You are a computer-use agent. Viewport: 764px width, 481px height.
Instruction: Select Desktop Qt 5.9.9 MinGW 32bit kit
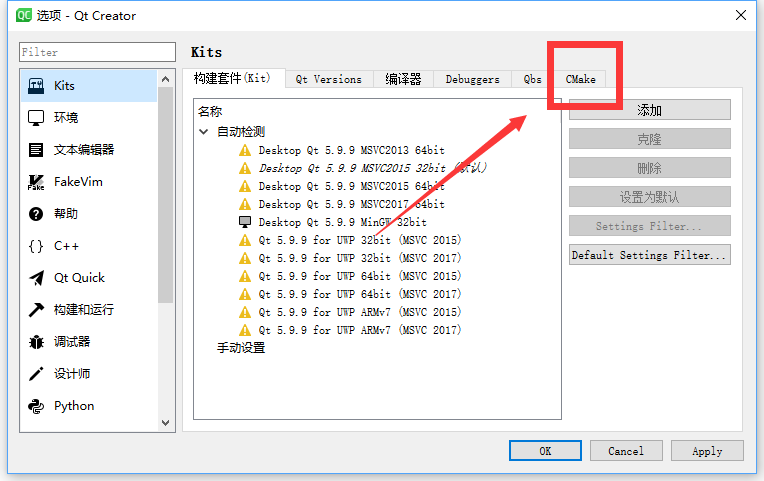click(343, 222)
